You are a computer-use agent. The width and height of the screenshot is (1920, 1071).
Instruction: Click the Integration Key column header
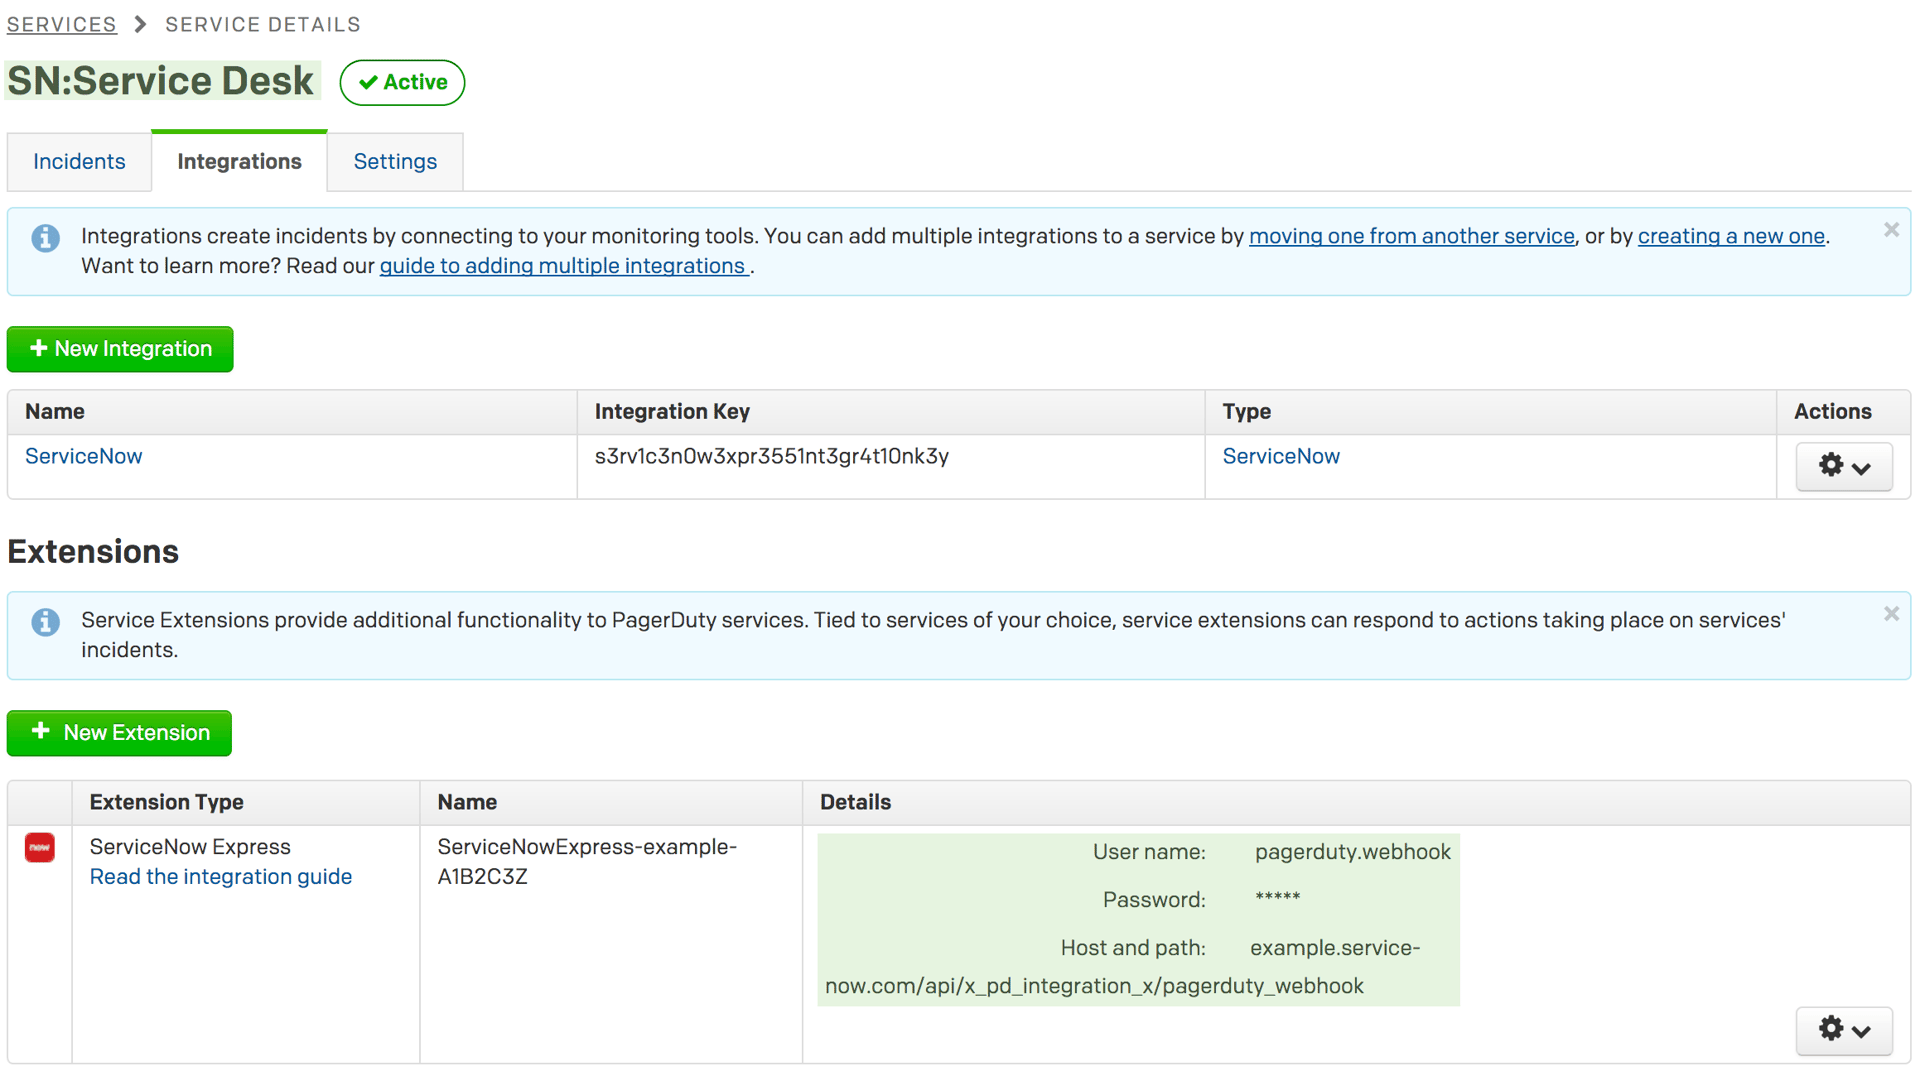672,411
